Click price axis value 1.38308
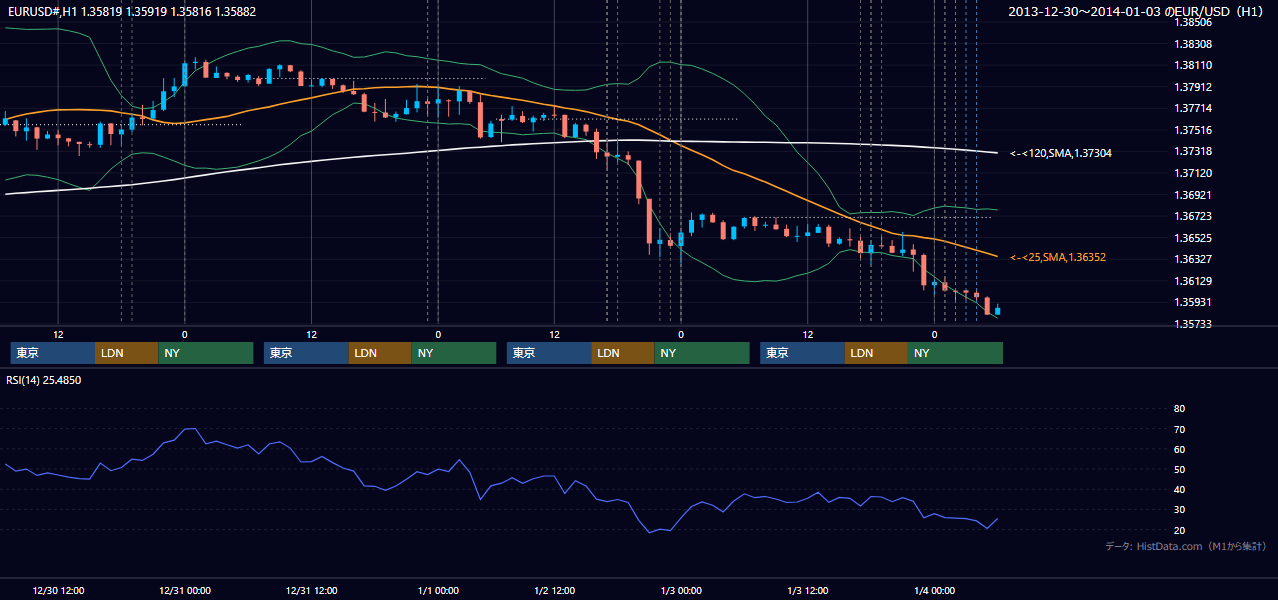 tap(1192, 44)
